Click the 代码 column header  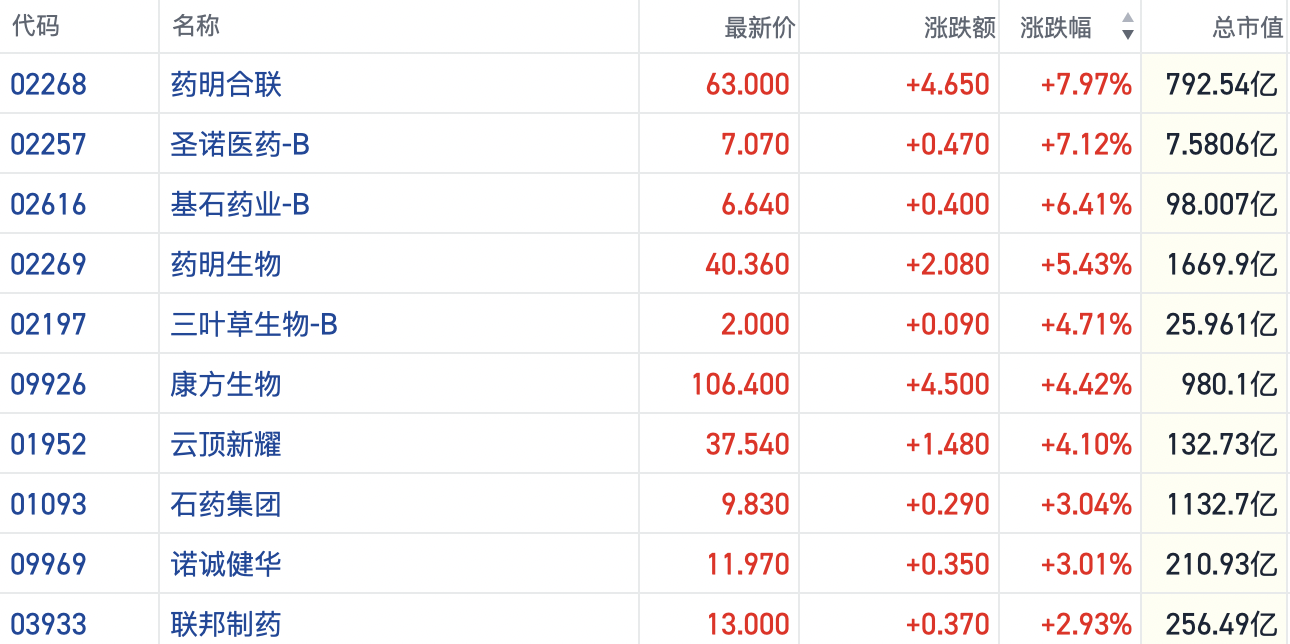click(35, 27)
